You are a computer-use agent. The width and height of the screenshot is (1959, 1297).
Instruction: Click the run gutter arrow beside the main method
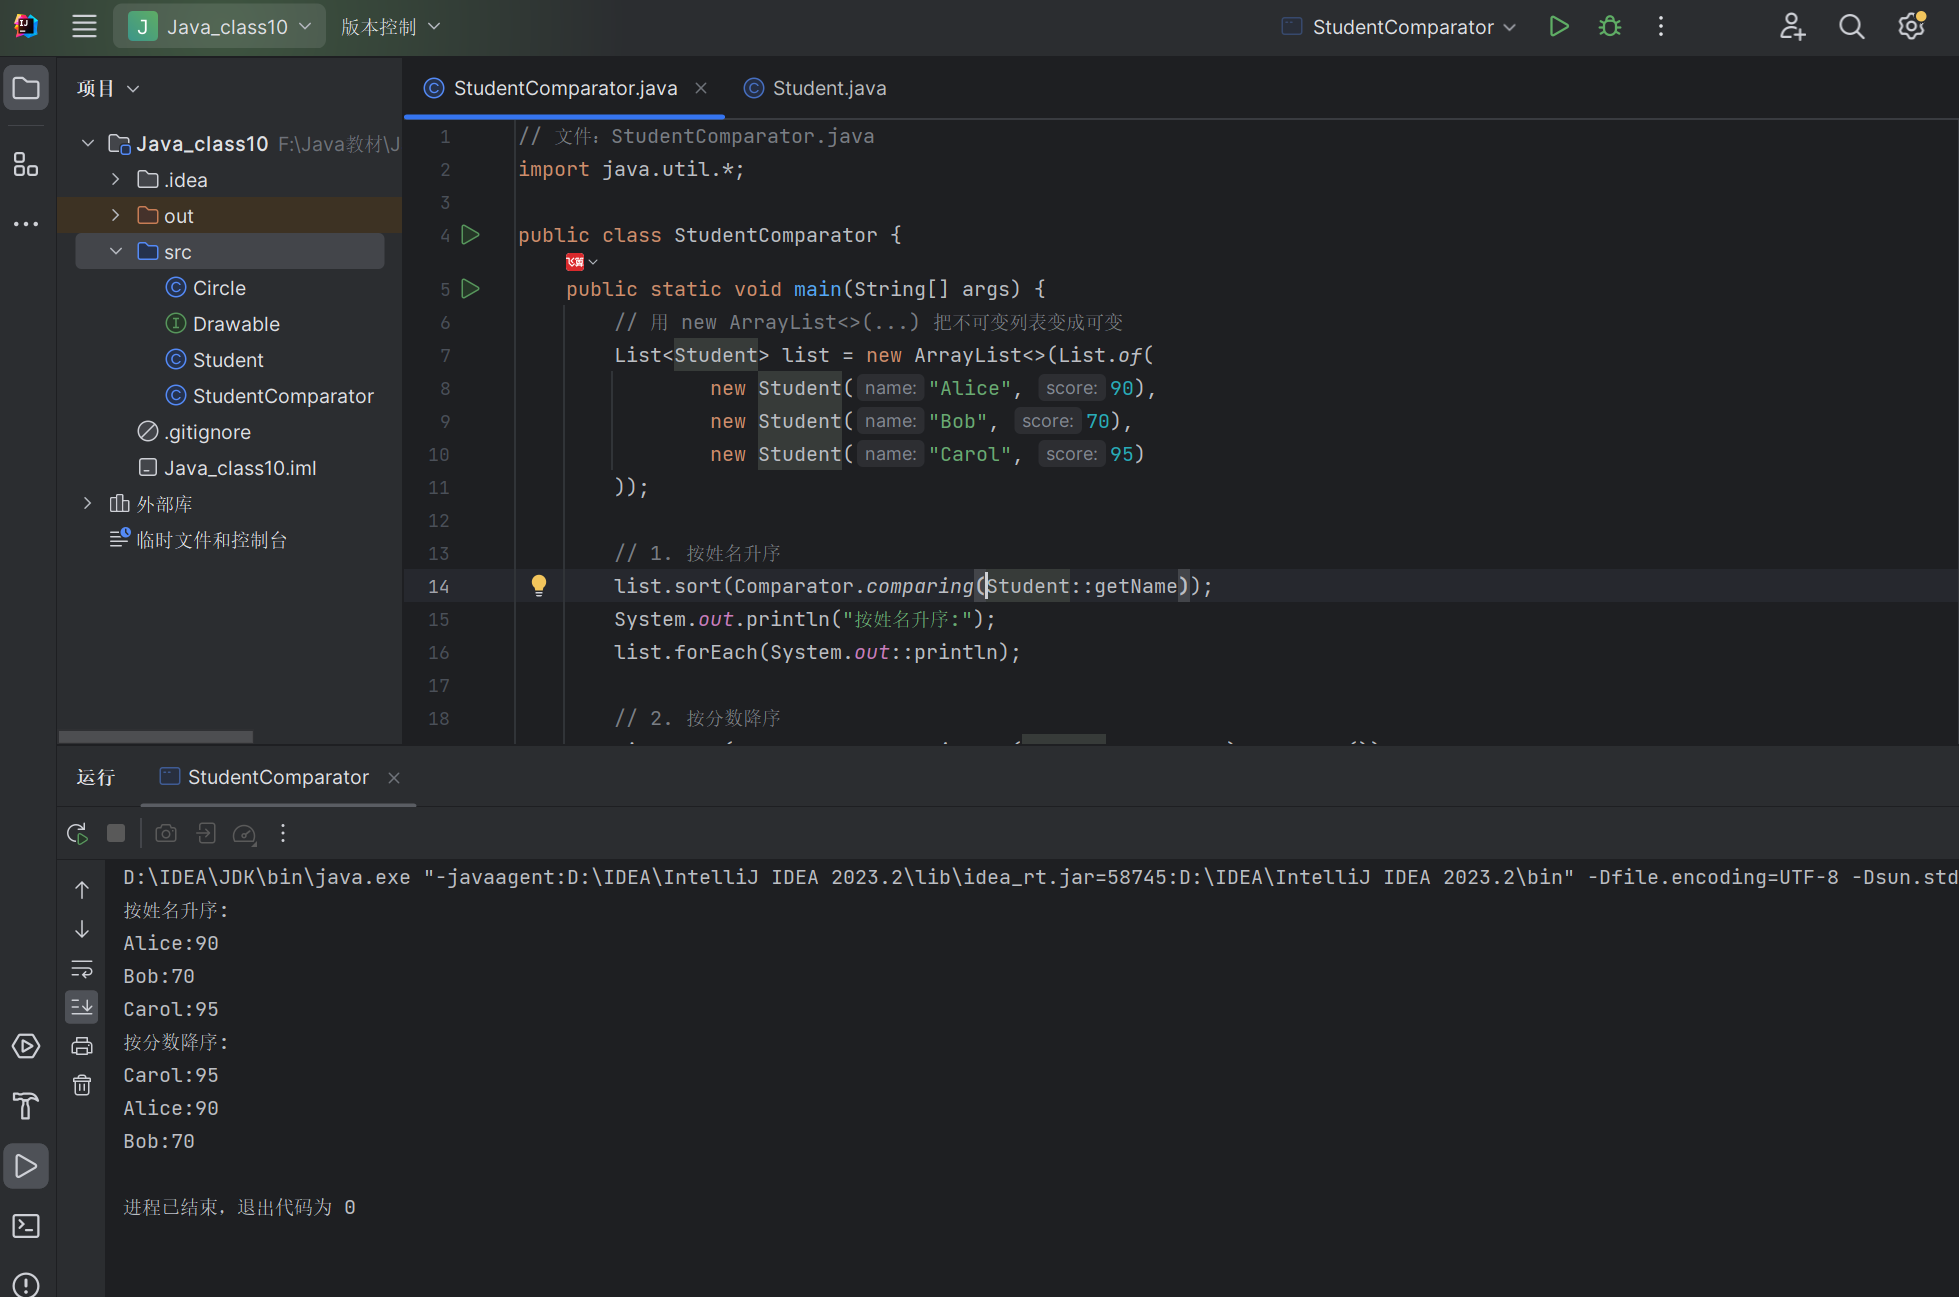(470, 289)
